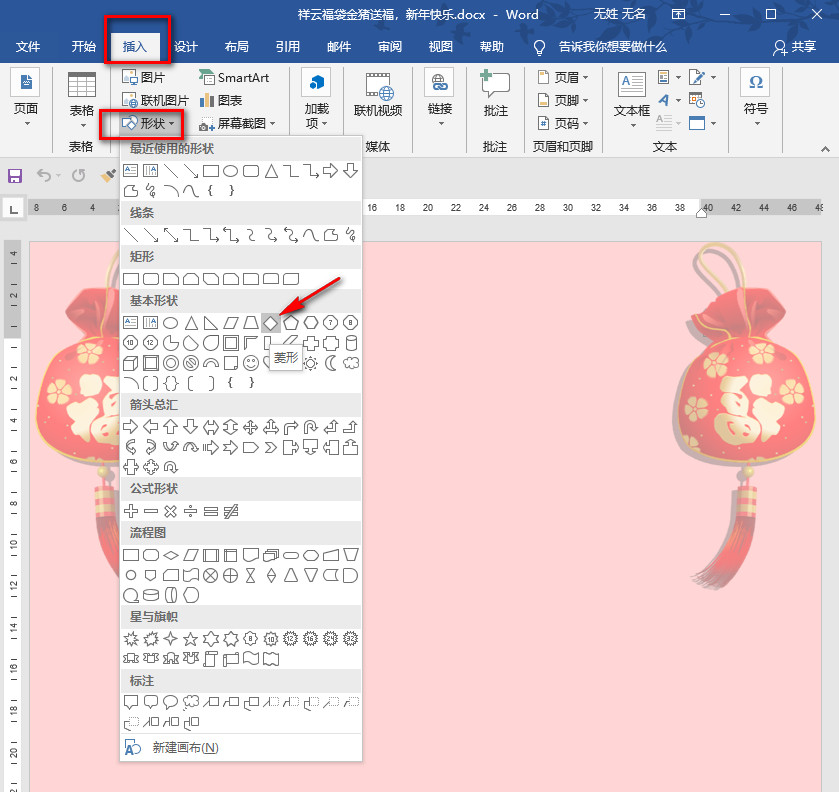Collapse the ribbon with the chevron
Image resolution: width=839 pixels, height=792 pixels.
[825, 149]
